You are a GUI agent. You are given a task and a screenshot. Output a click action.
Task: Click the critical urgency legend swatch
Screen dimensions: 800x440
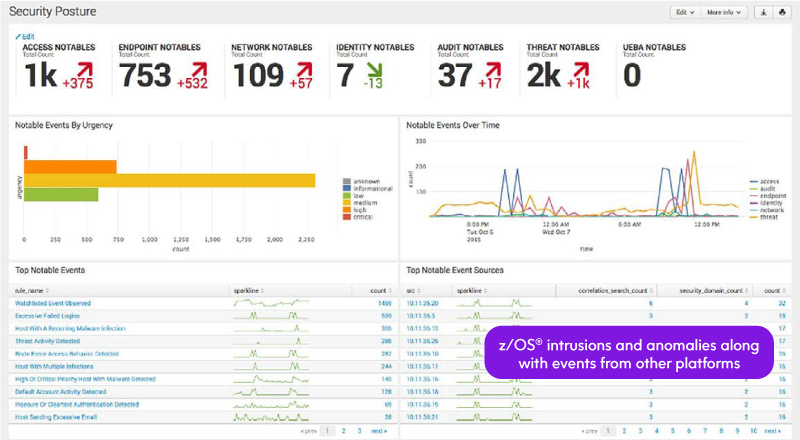coord(347,217)
